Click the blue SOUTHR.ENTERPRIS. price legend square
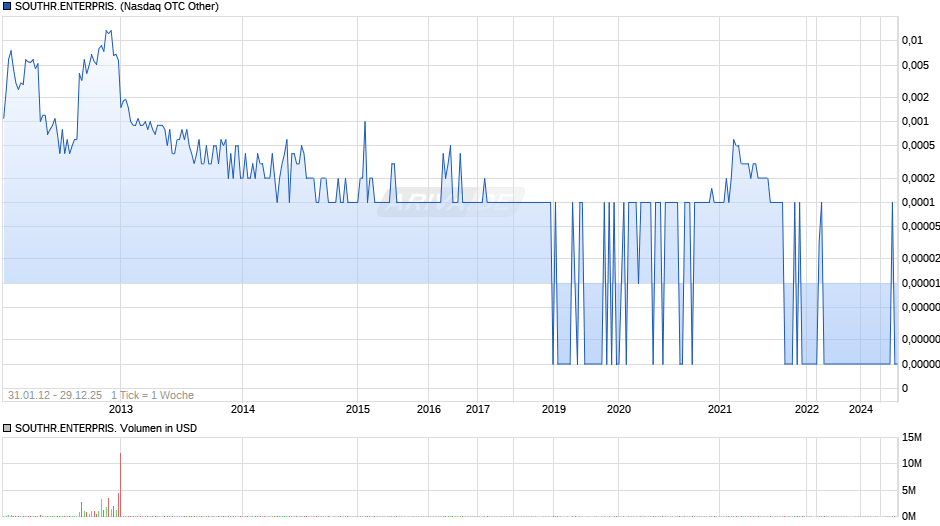 (7, 7)
